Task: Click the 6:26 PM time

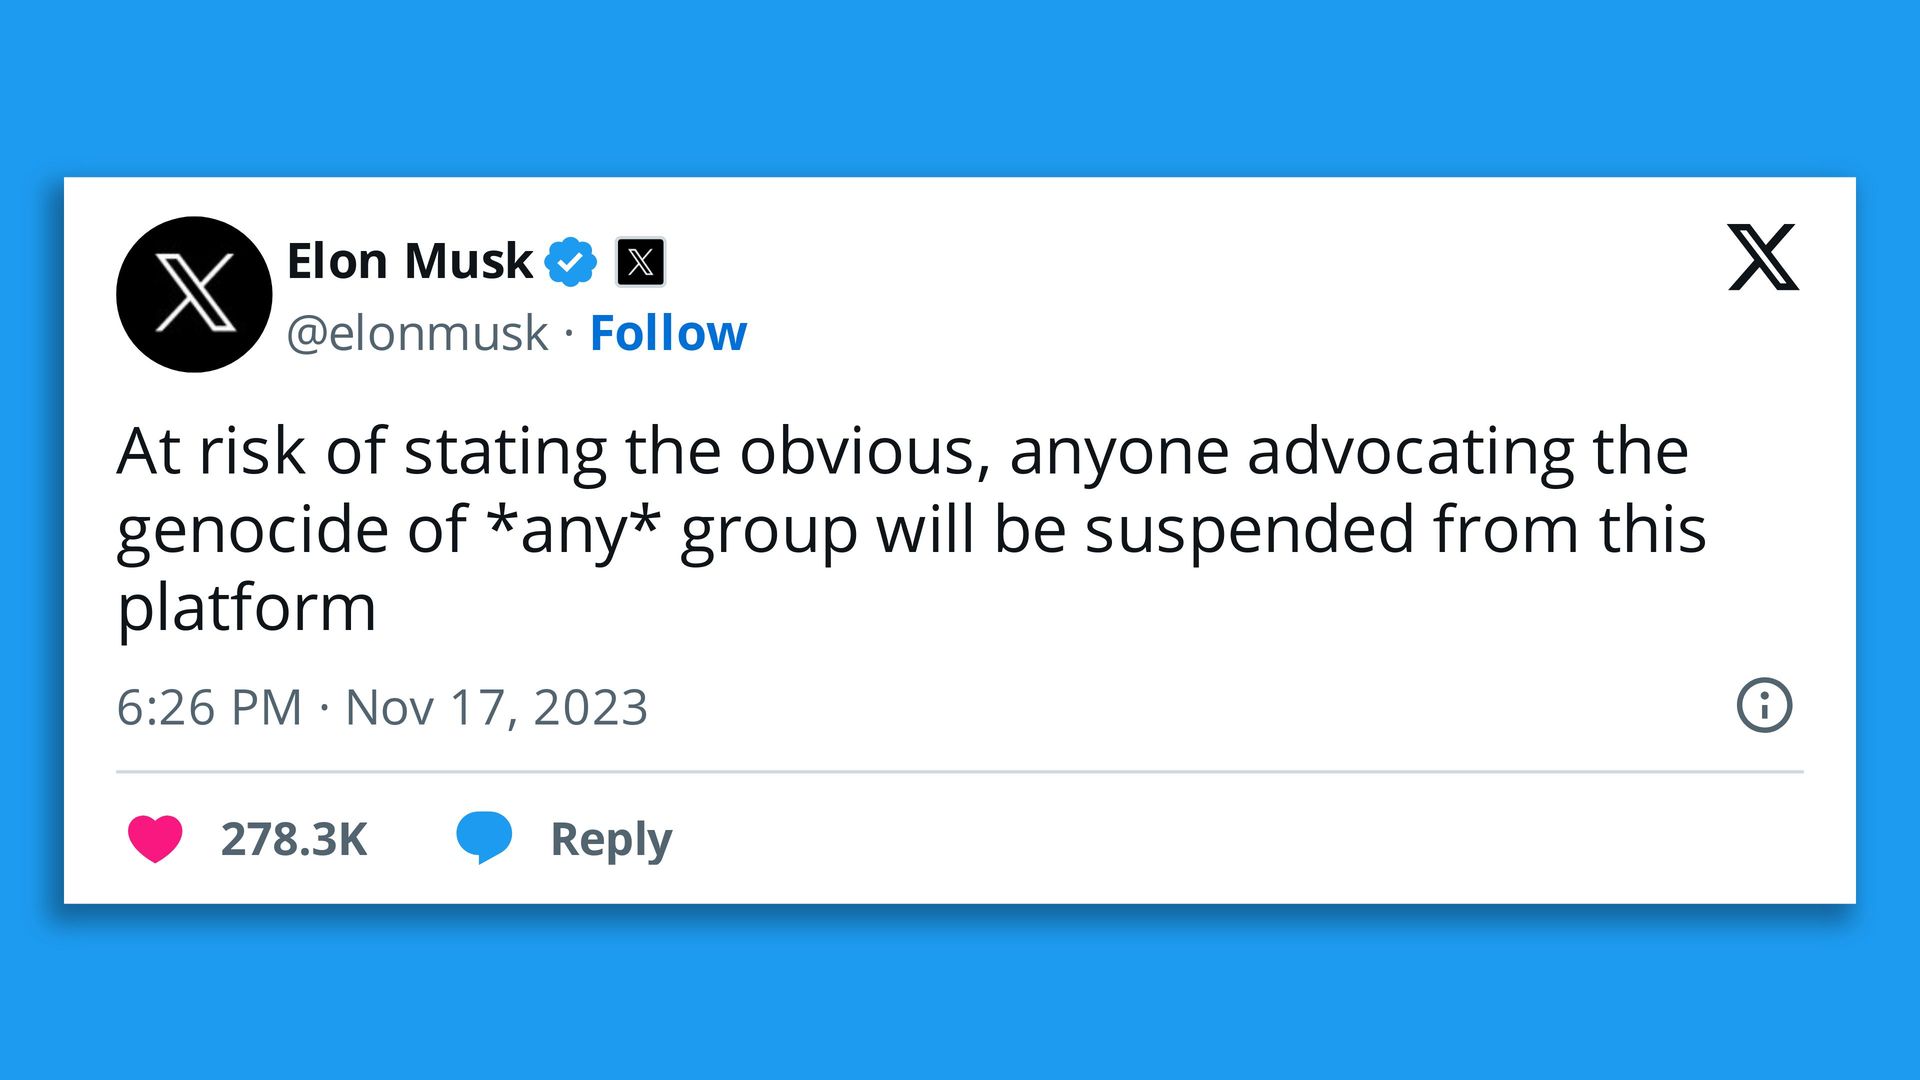Action: [x=209, y=708]
